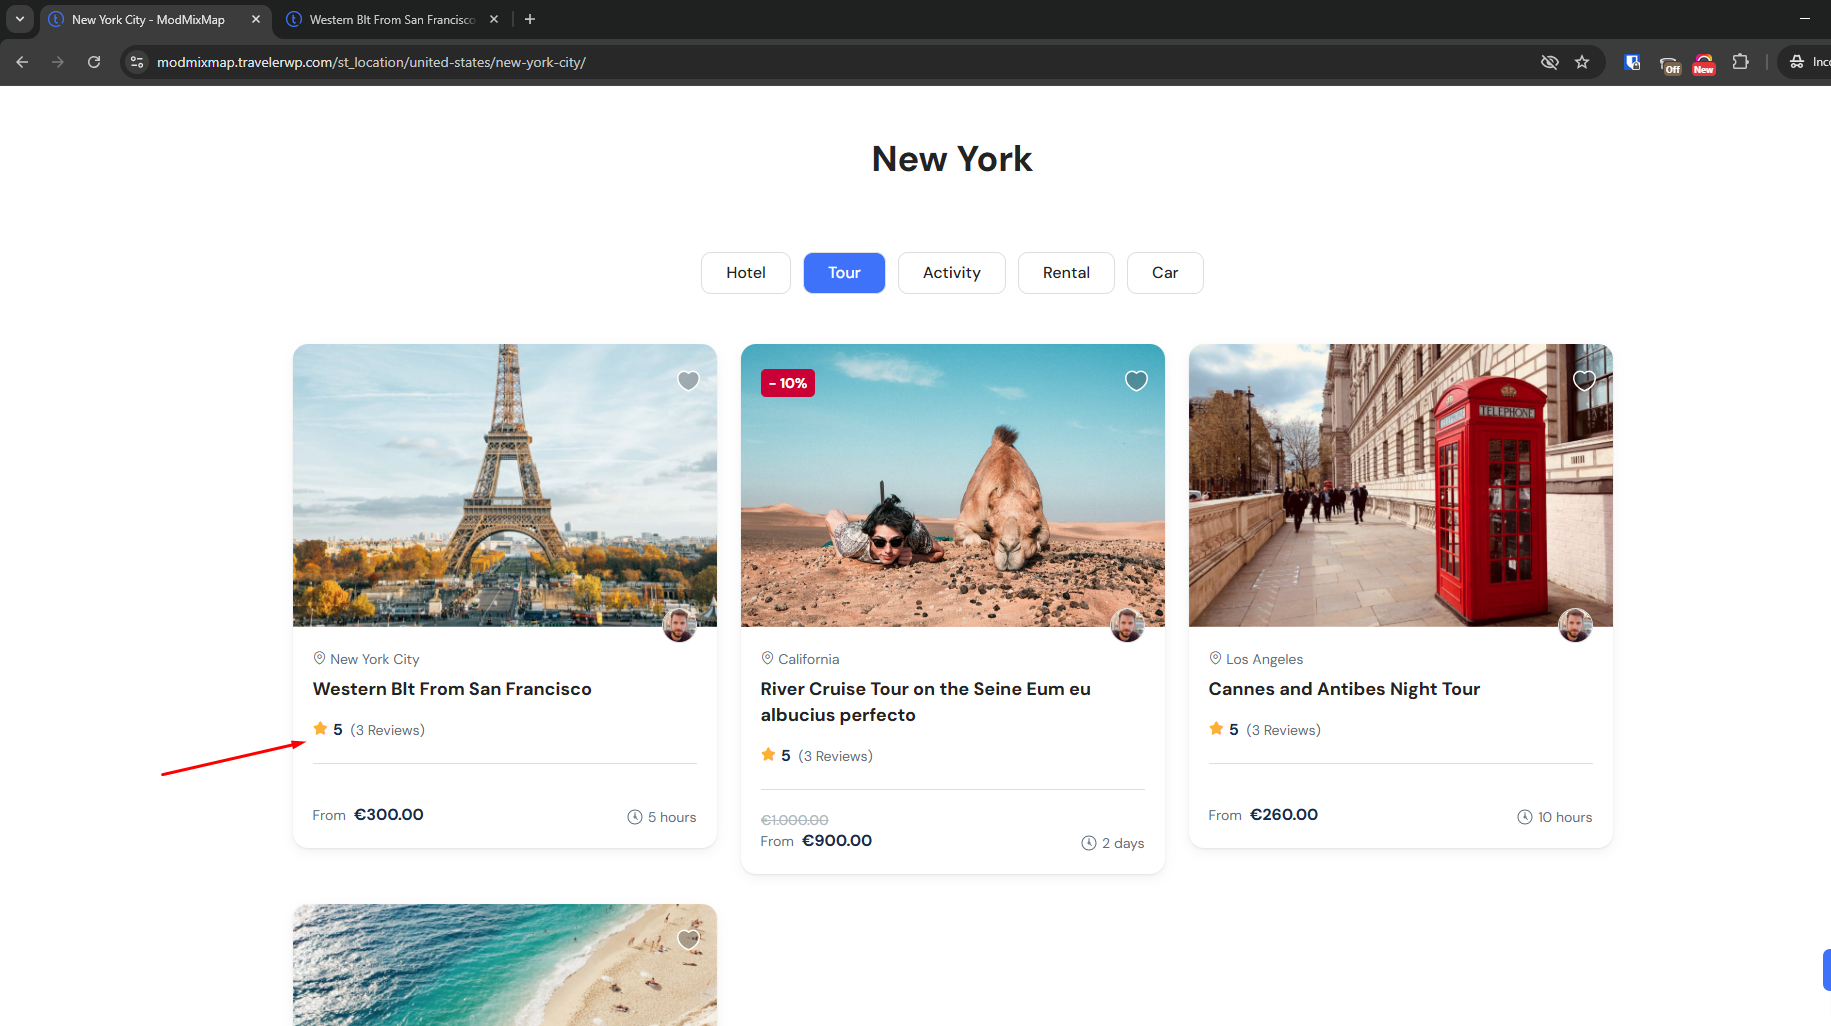Open the Activity tab
Image resolution: width=1831 pixels, height=1026 pixels.
point(952,273)
